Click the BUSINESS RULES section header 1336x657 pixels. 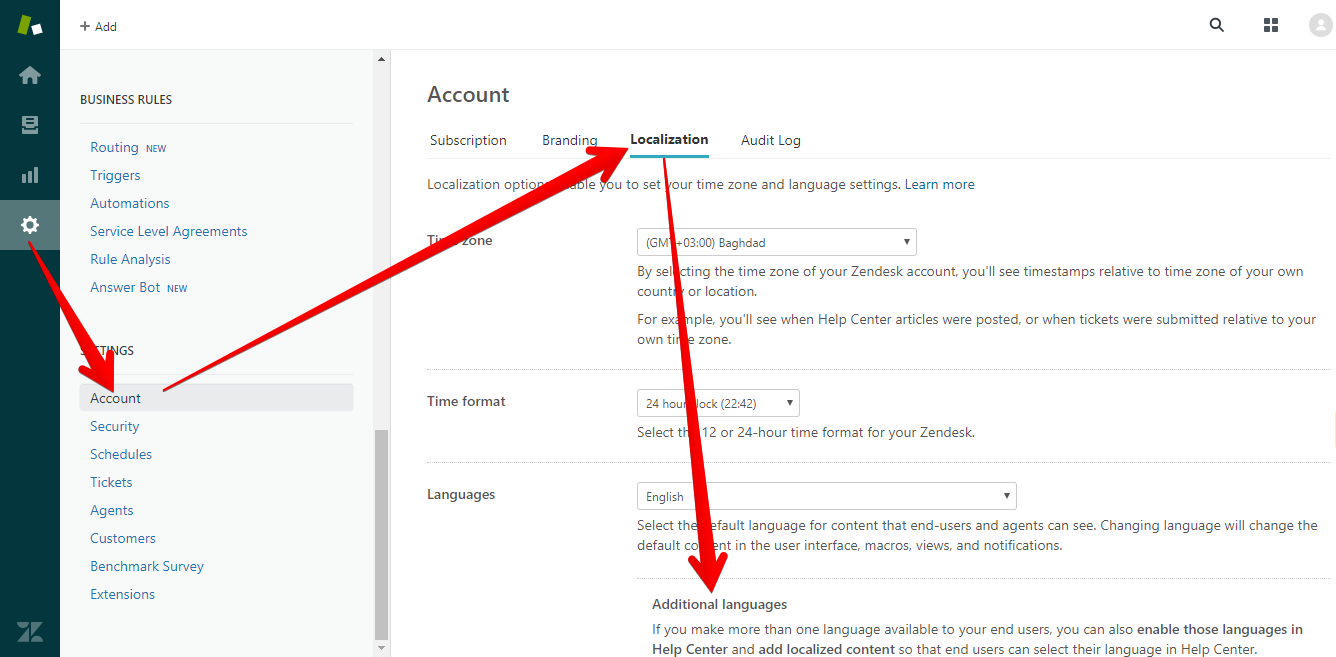click(x=126, y=100)
